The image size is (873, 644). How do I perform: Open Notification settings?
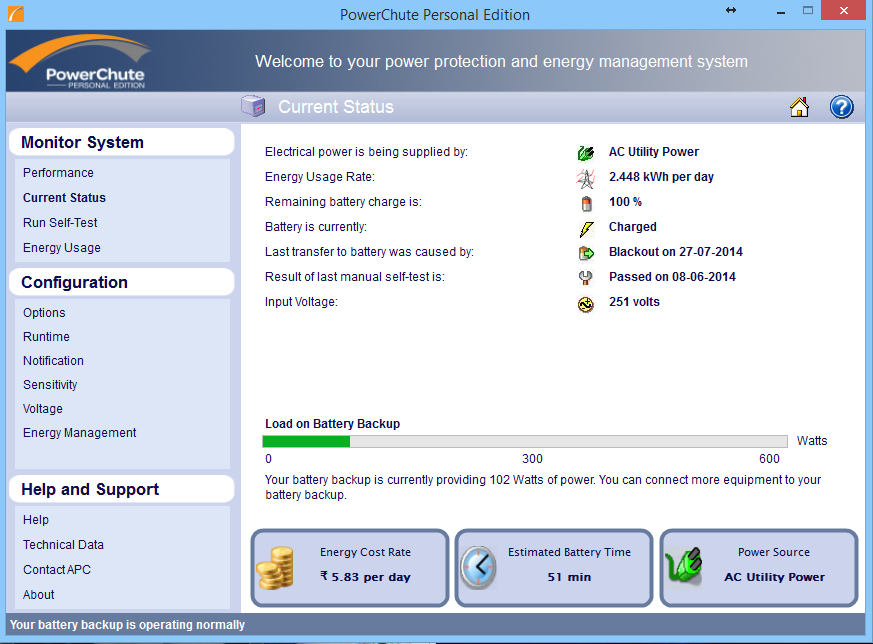pos(53,361)
